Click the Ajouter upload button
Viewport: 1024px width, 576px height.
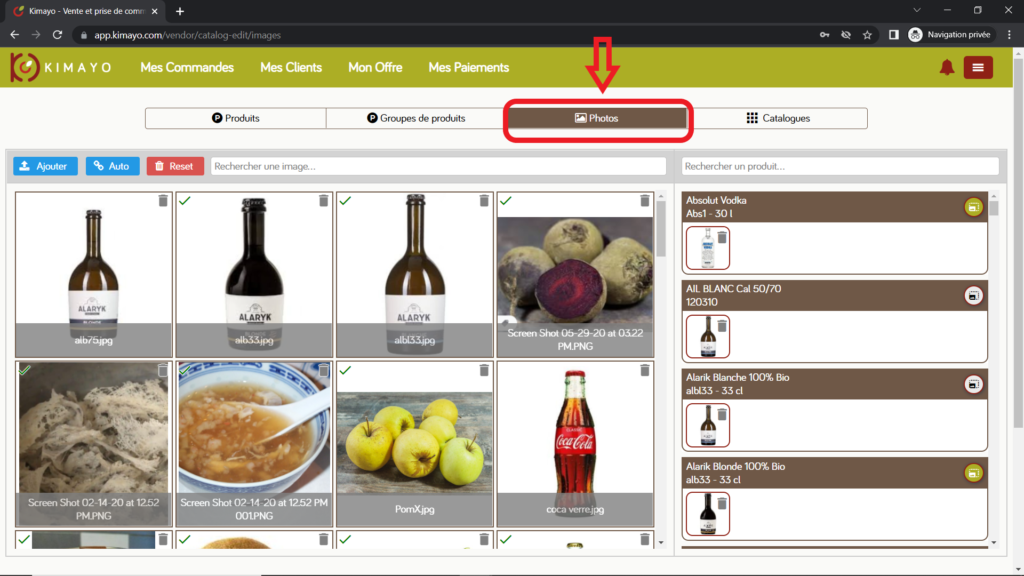[45, 166]
